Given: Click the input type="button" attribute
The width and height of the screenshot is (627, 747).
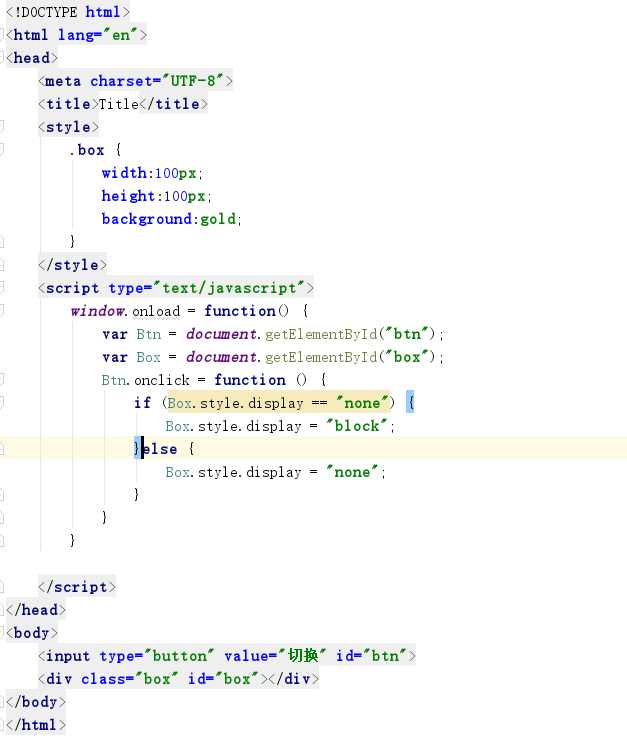Looking at the screenshot, I should tap(157, 656).
